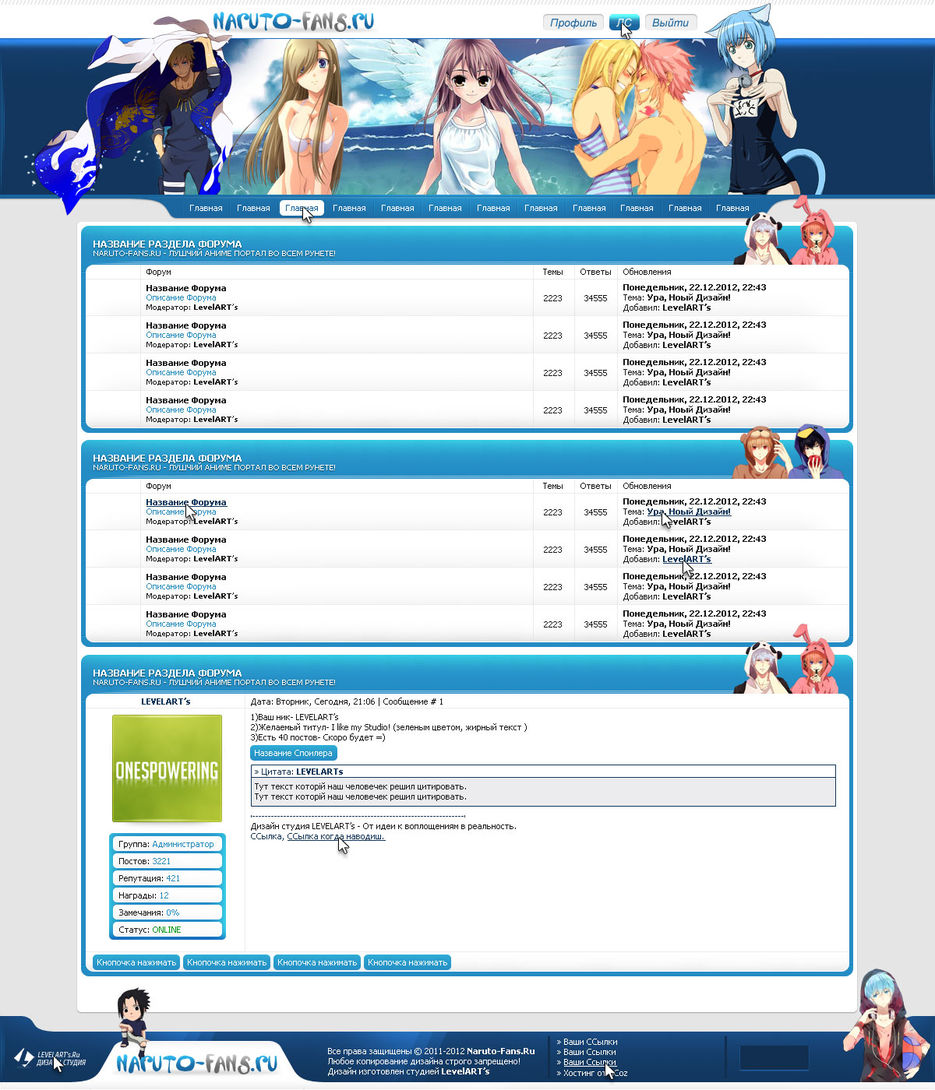
Task: Follow the underlined ССылка когда наводиш. link
Action: click(x=336, y=836)
